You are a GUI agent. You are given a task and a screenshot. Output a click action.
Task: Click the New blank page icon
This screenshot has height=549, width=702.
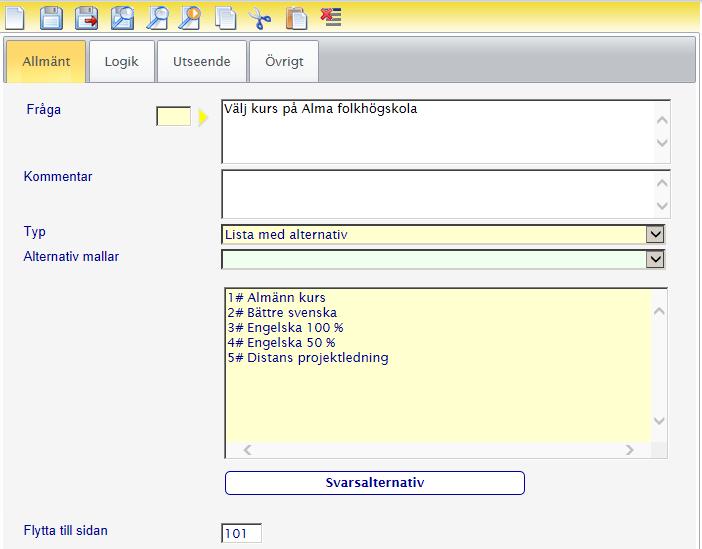(15, 18)
